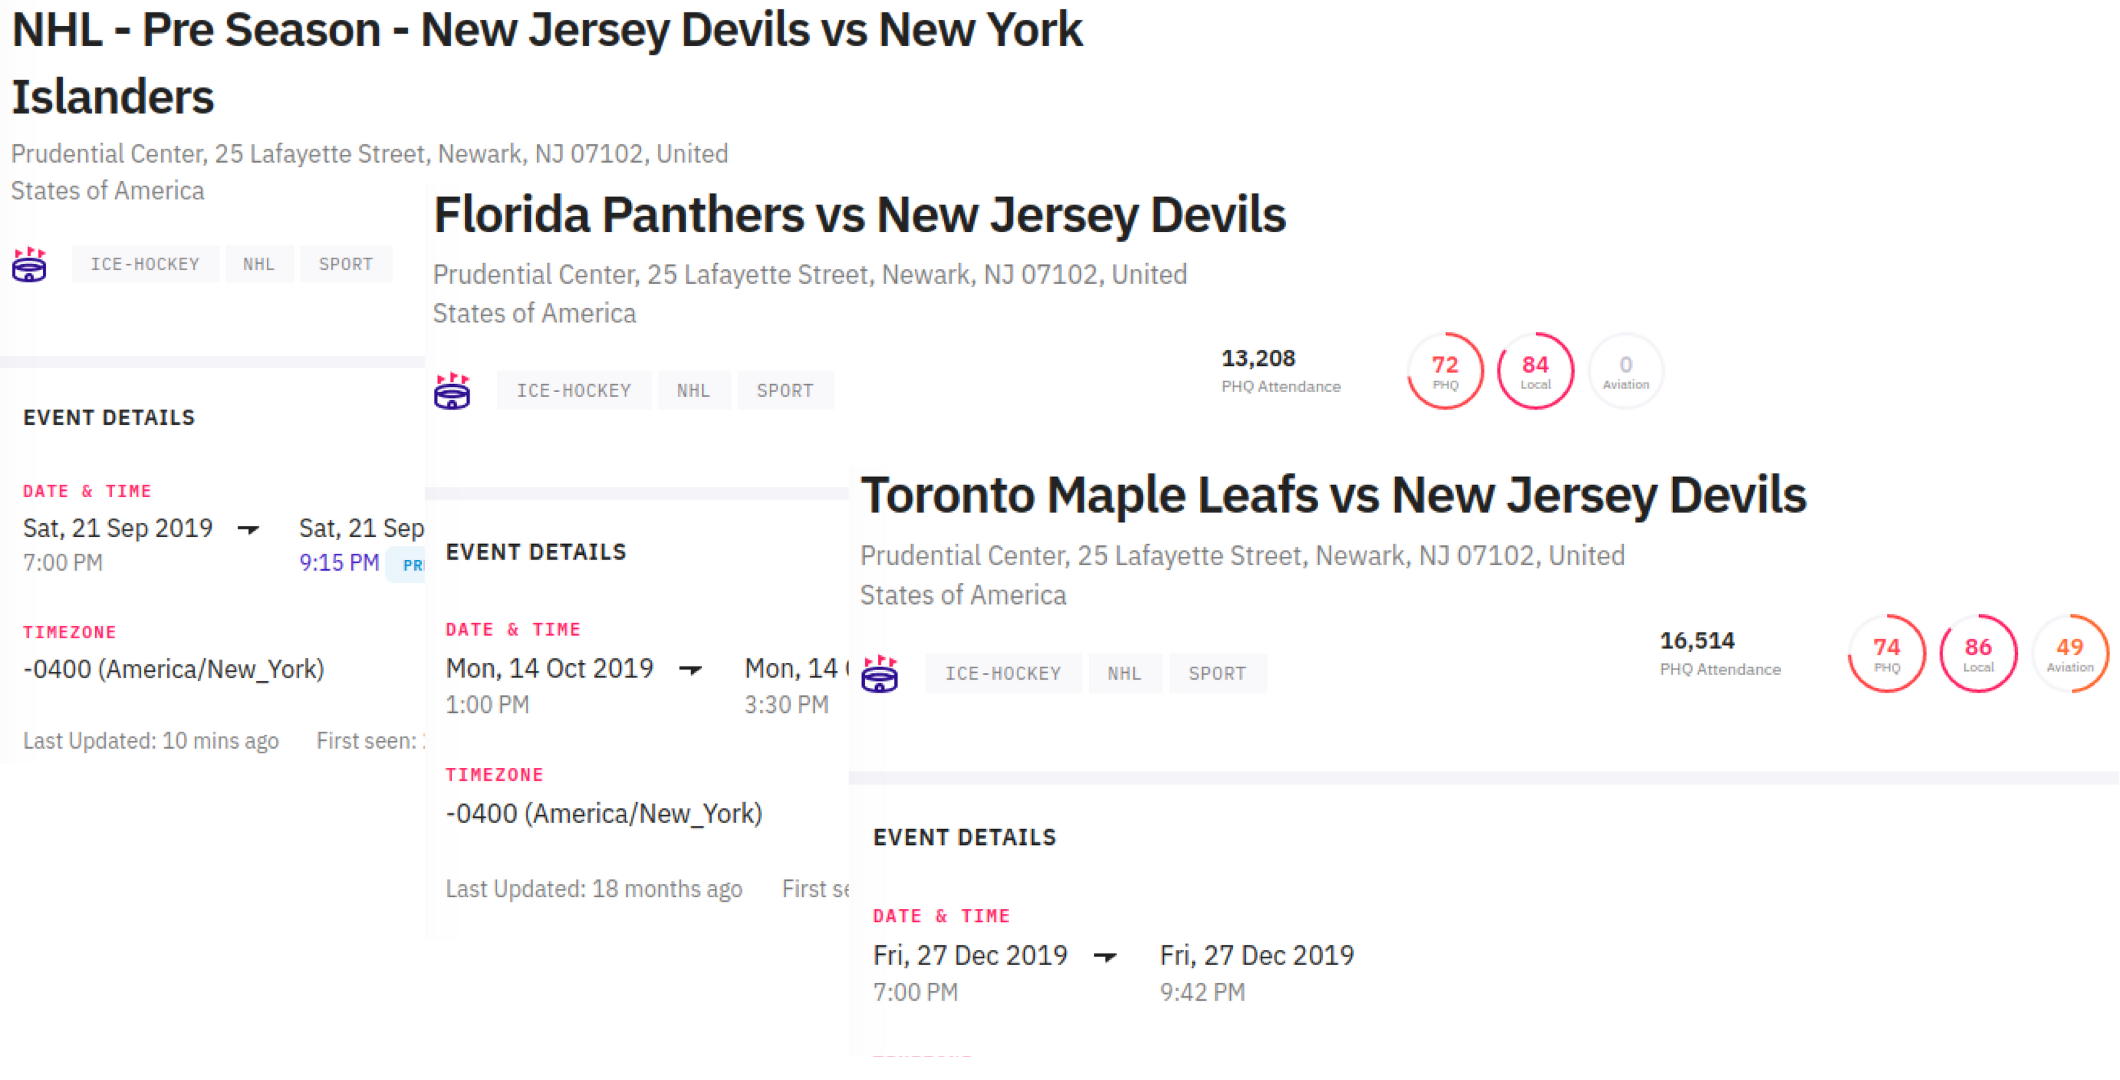Open Florida Panthers vs New Jersey Devils title
Viewport: 2120px width, 1080px height.
(x=859, y=215)
